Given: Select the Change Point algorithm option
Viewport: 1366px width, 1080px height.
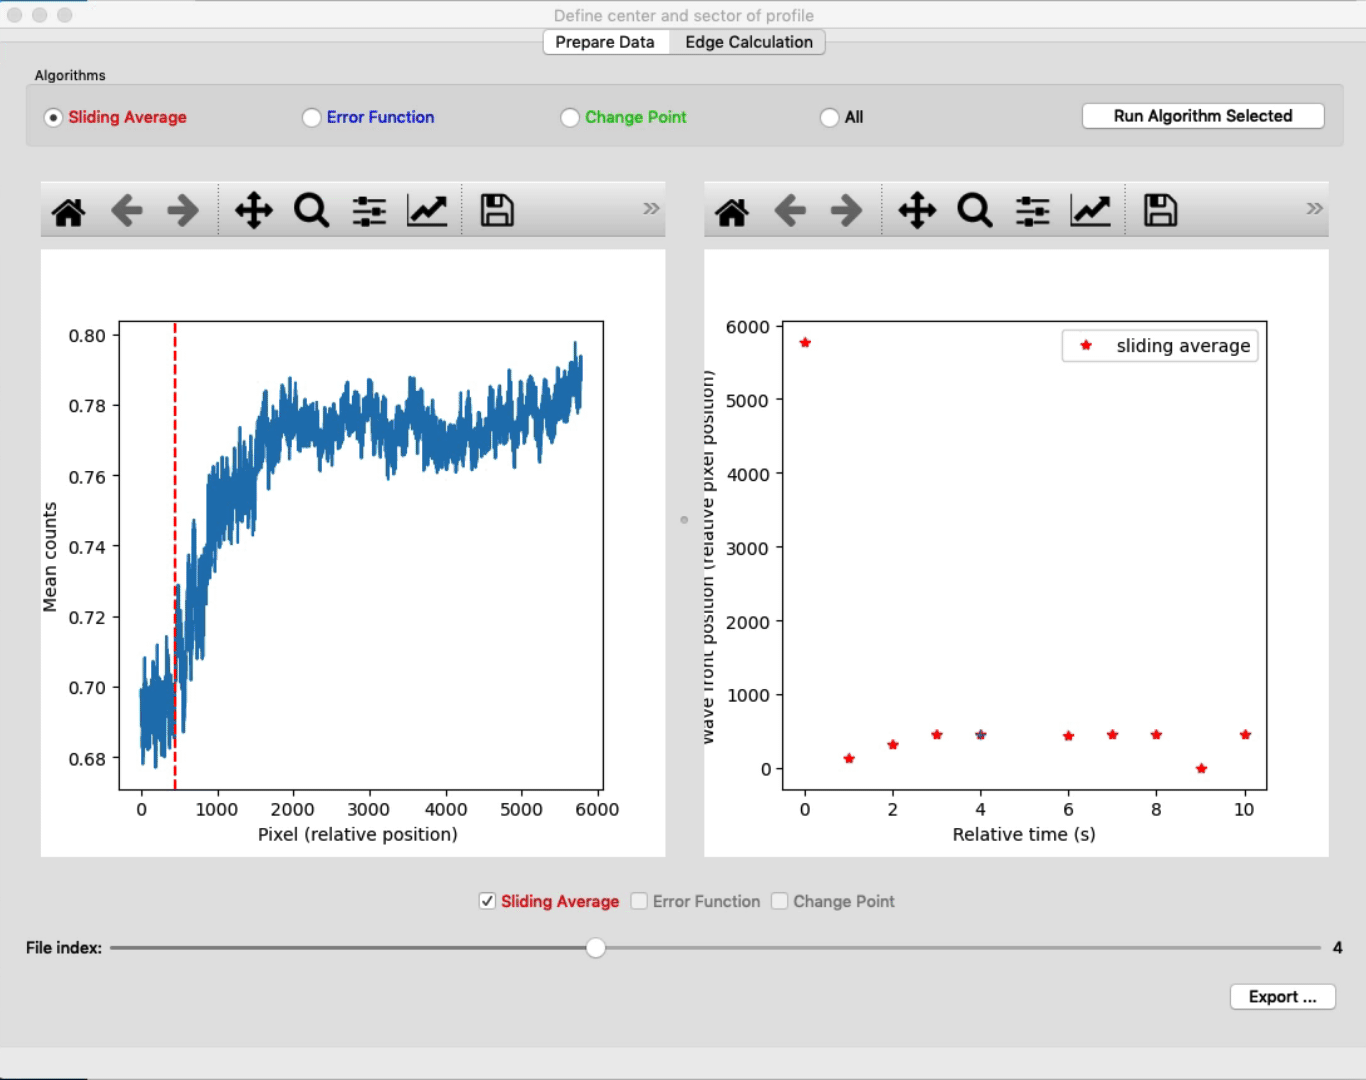Looking at the screenshot, I should (570, 118).
